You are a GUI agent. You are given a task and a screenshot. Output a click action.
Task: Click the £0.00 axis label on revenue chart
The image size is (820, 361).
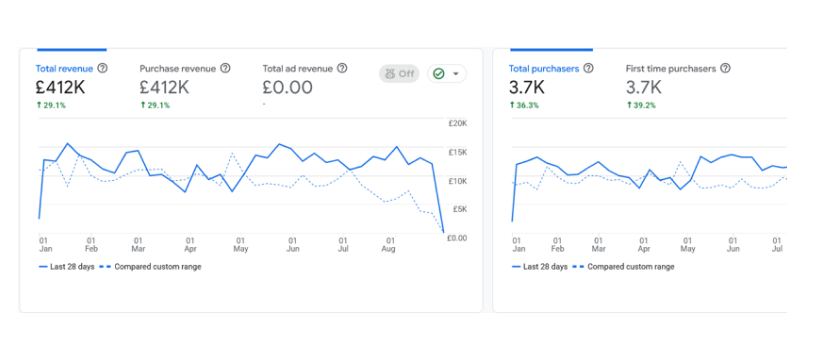click(457, 238)
